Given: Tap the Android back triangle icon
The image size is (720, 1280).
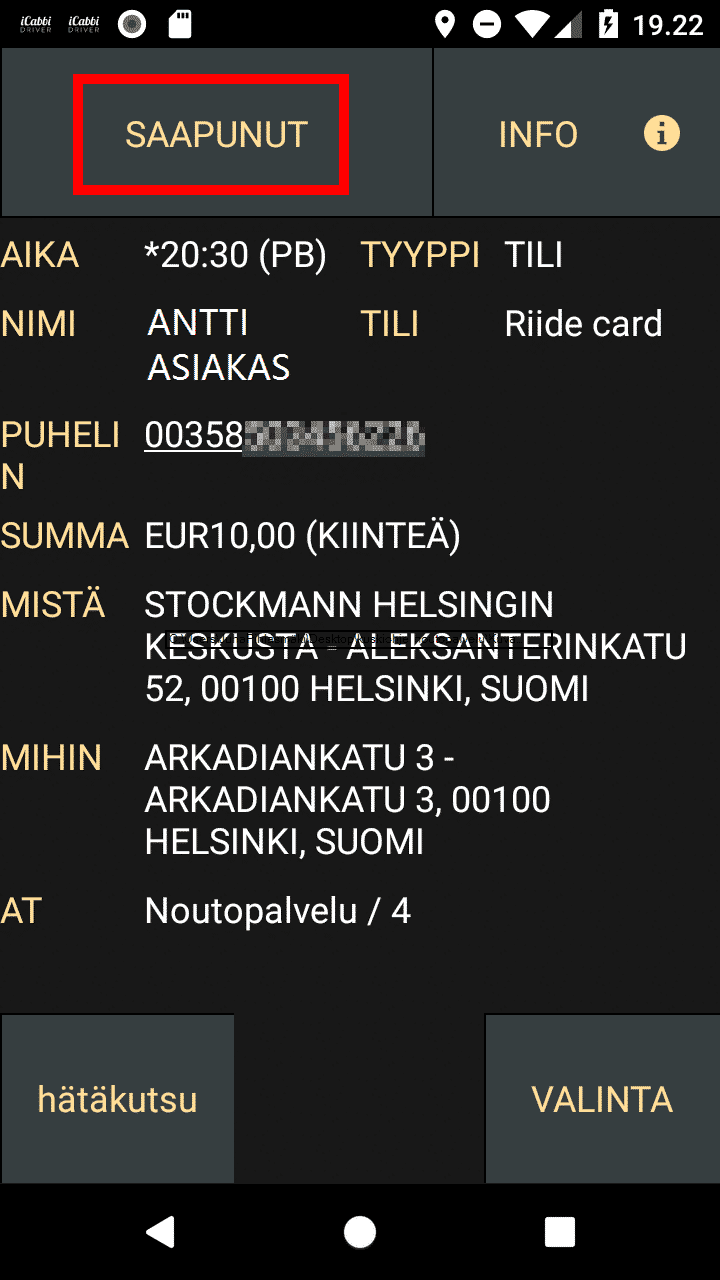Looking at the screenshot, I should tap(160, 1232).
